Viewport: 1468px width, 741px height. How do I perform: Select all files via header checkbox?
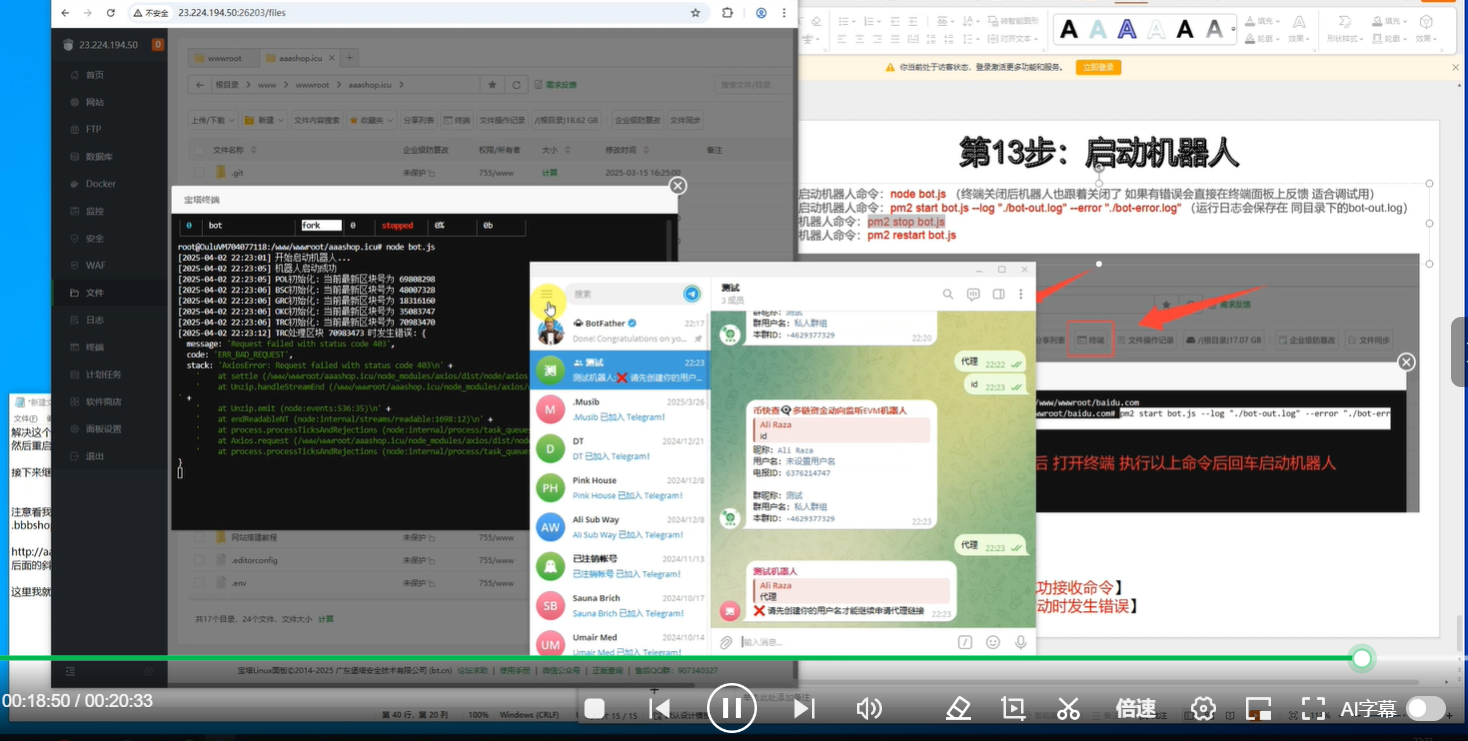[200, 150]
